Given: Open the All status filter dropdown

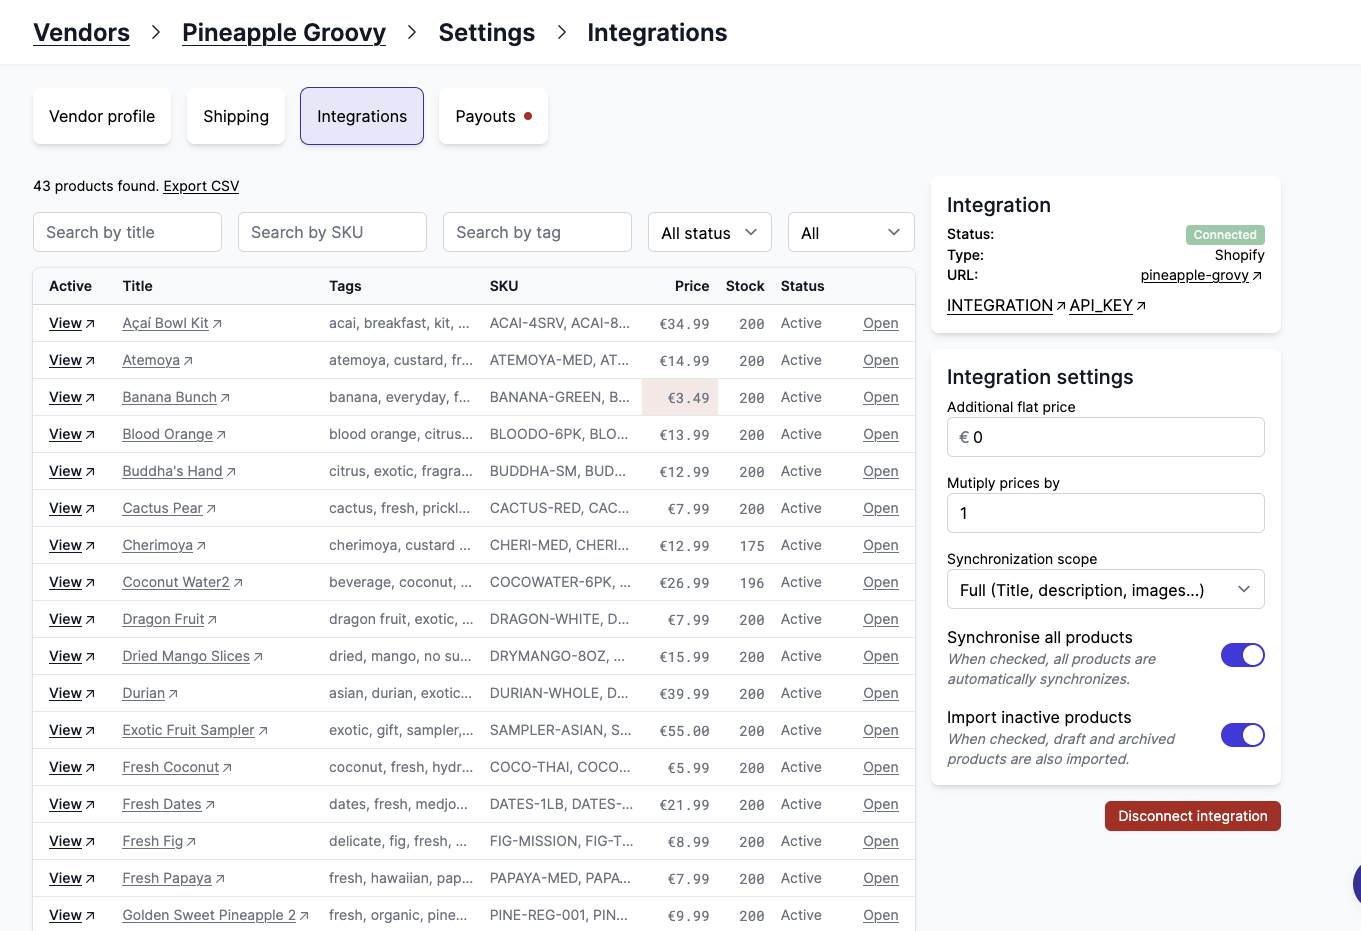Looking at the screenshot, I should (709, 232).
